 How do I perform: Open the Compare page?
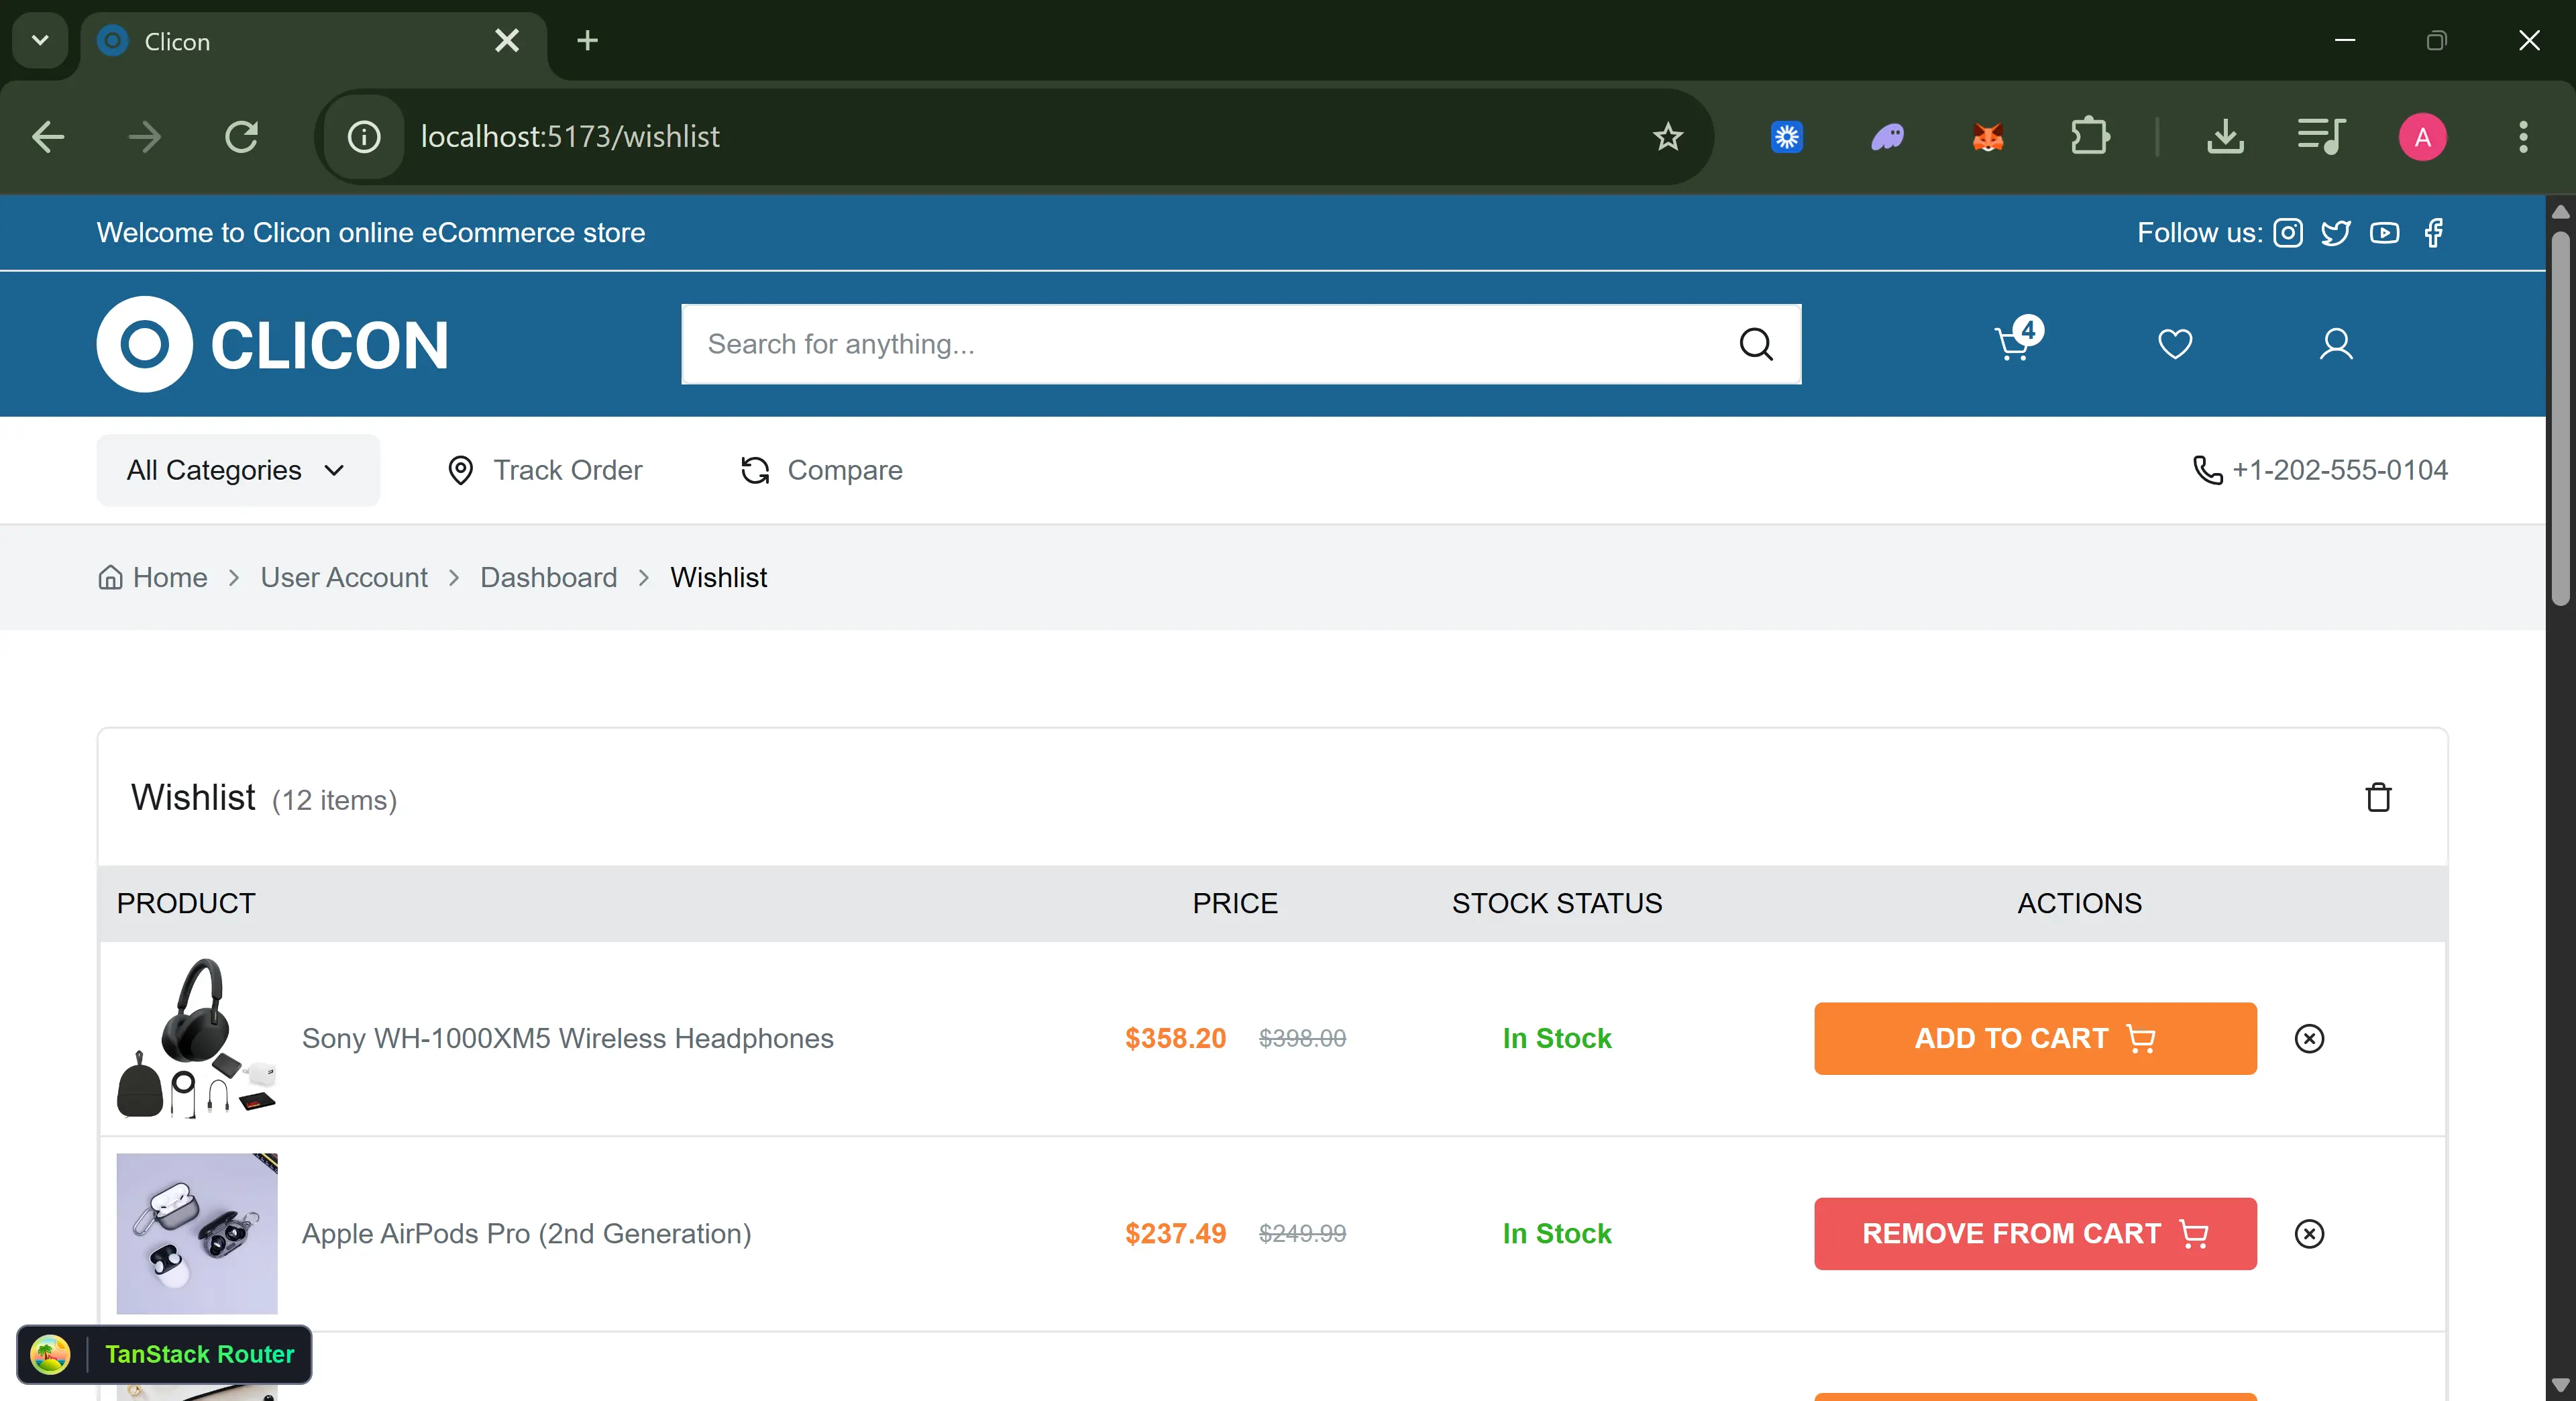821,470
